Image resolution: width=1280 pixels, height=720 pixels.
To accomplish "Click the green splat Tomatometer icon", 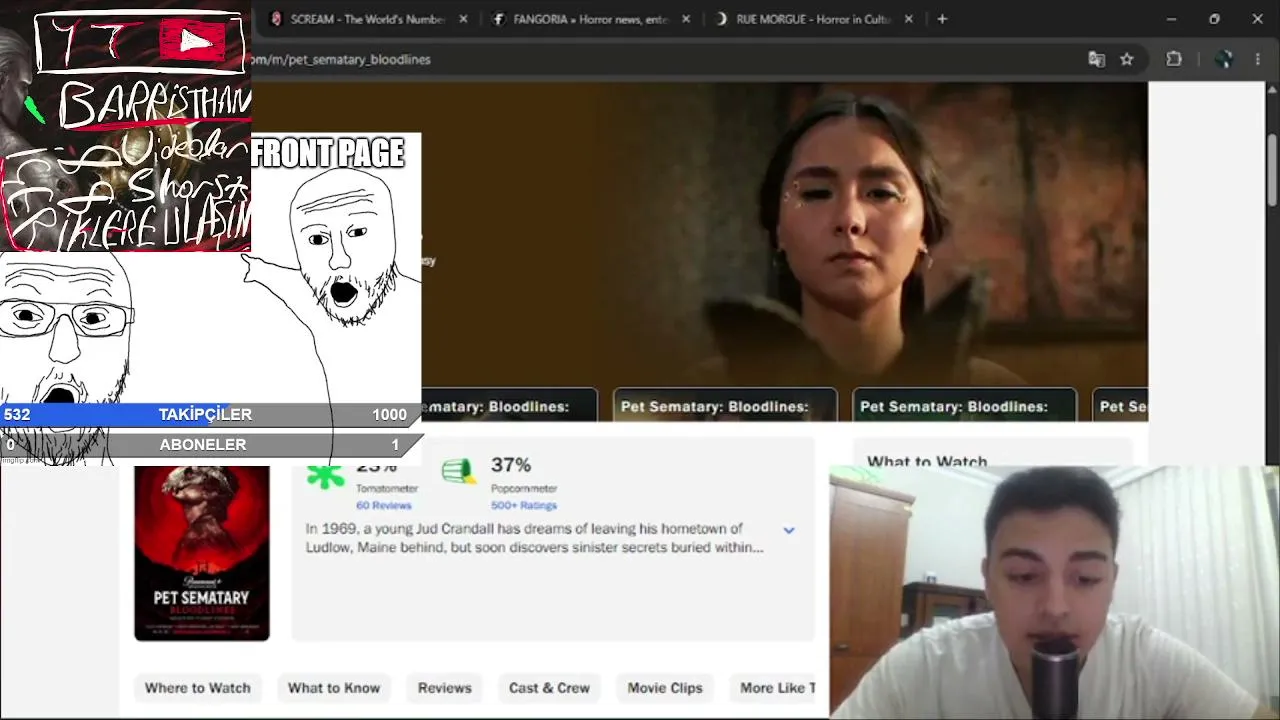I will (x=325, y=473).
